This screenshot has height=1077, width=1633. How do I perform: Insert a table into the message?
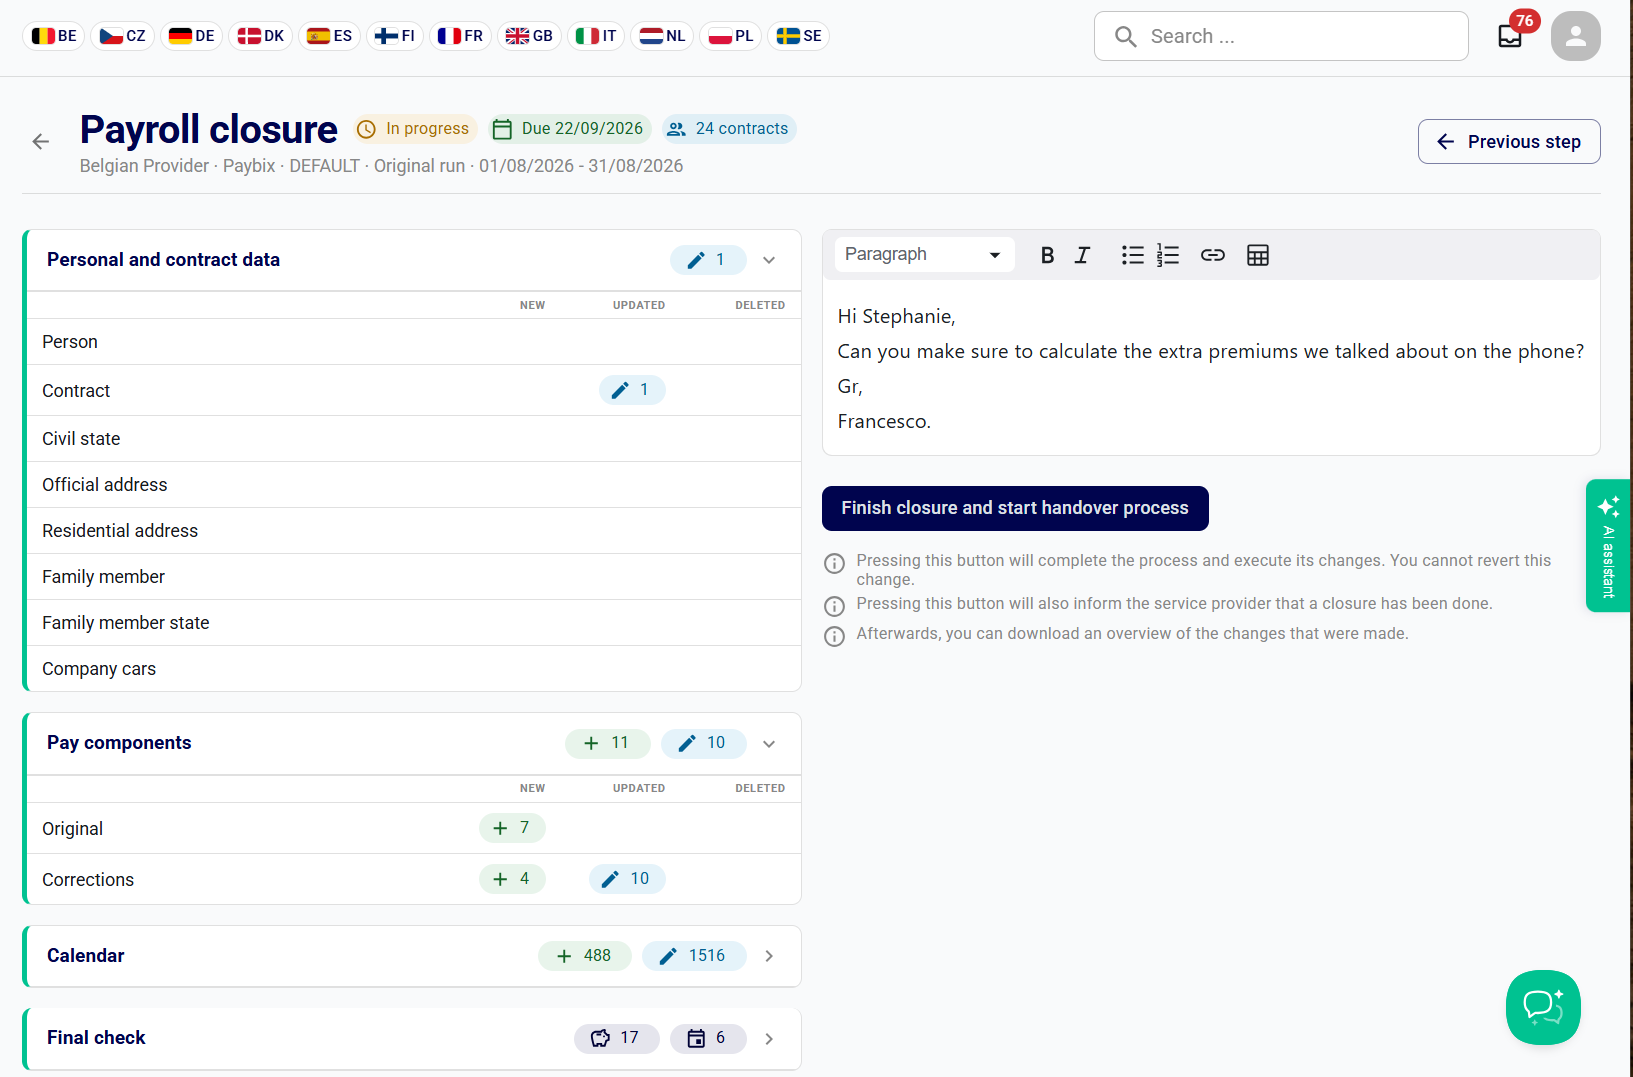(x=1258, y=255)
